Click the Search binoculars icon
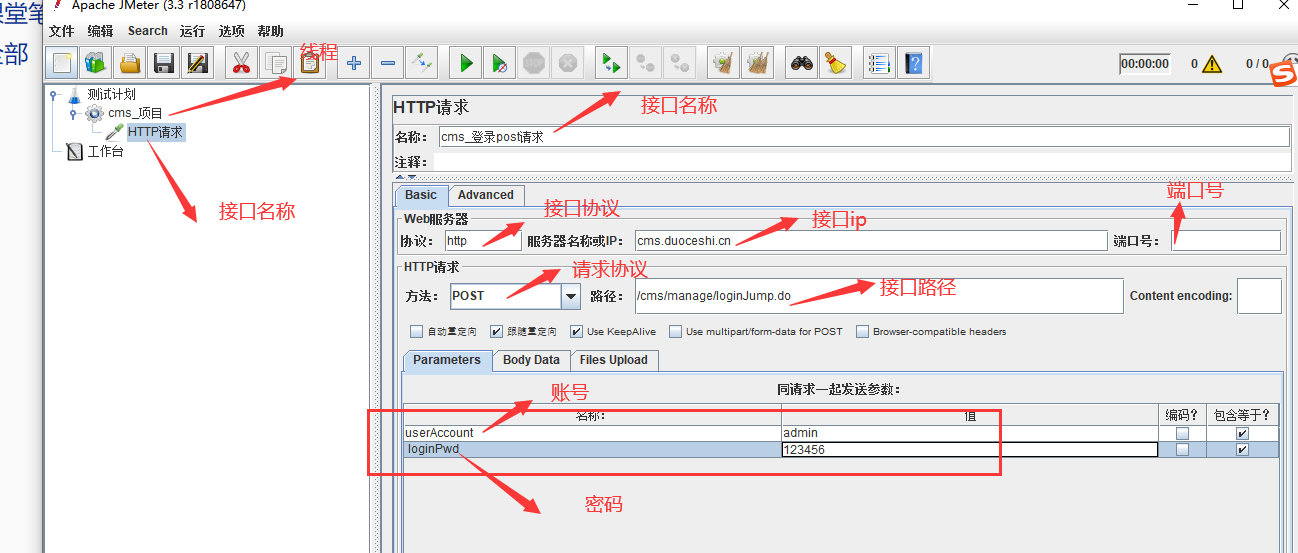The image size is (1298, 553). click(x=802, y=63)
